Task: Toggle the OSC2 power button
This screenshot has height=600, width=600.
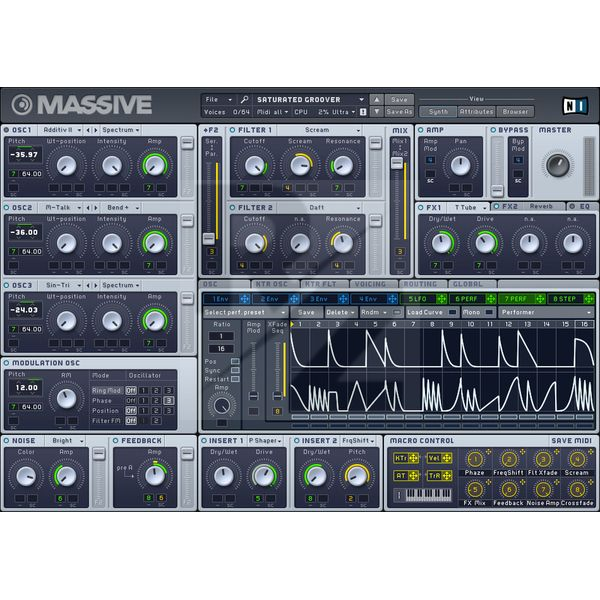Action: pyautogui.click(x=7, y=208)
